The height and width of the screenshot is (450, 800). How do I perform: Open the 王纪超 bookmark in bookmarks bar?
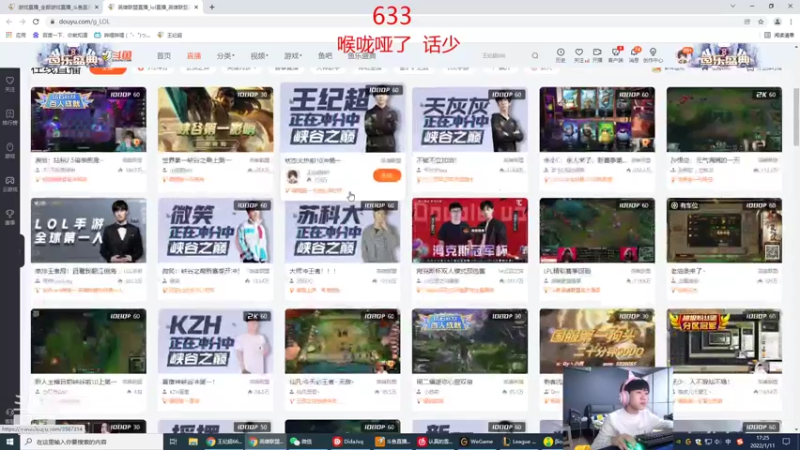pyautogui.click(x=170, y=35)
